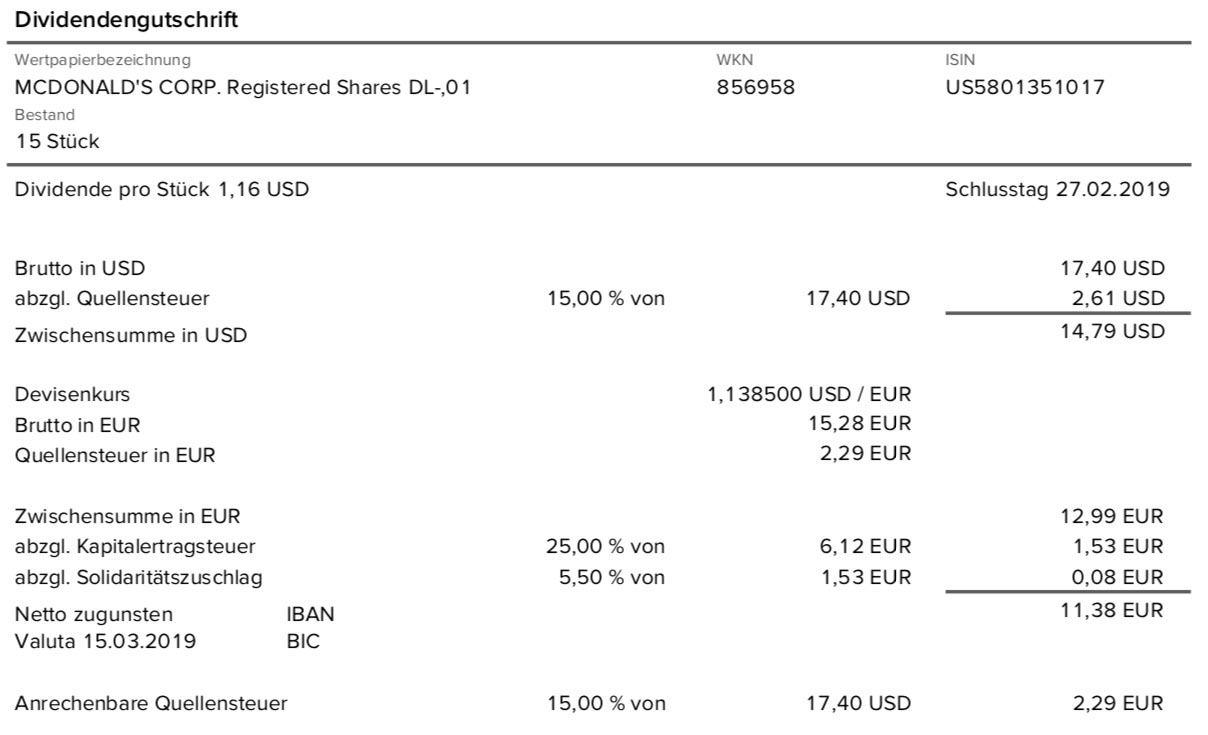Click the Brutto in USD label
This screenshot has height=735, width=1208.
click(x=79, y=268)
